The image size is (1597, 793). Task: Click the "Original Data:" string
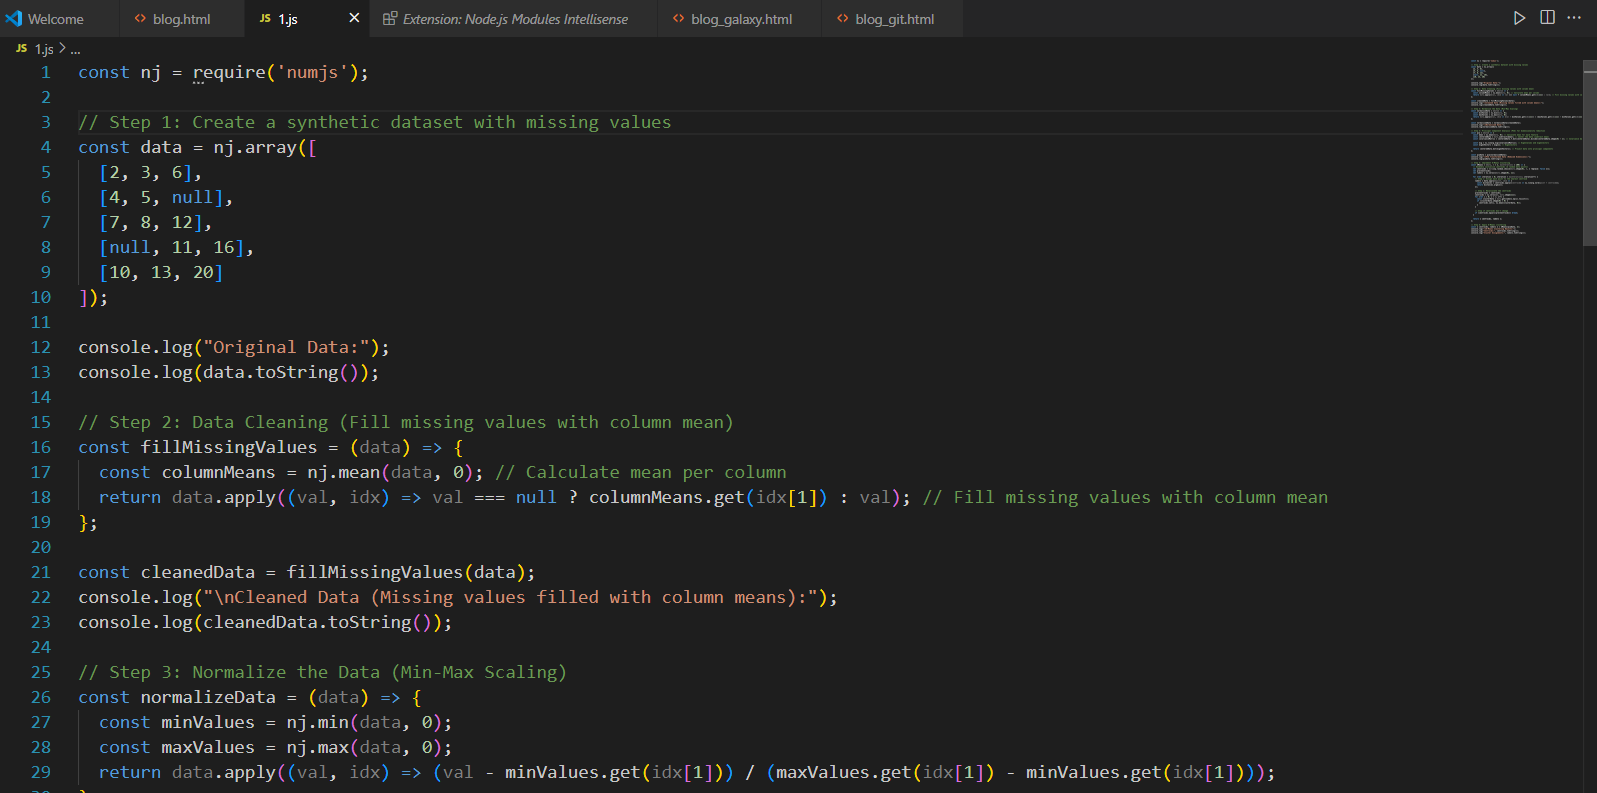coord(291,347)
